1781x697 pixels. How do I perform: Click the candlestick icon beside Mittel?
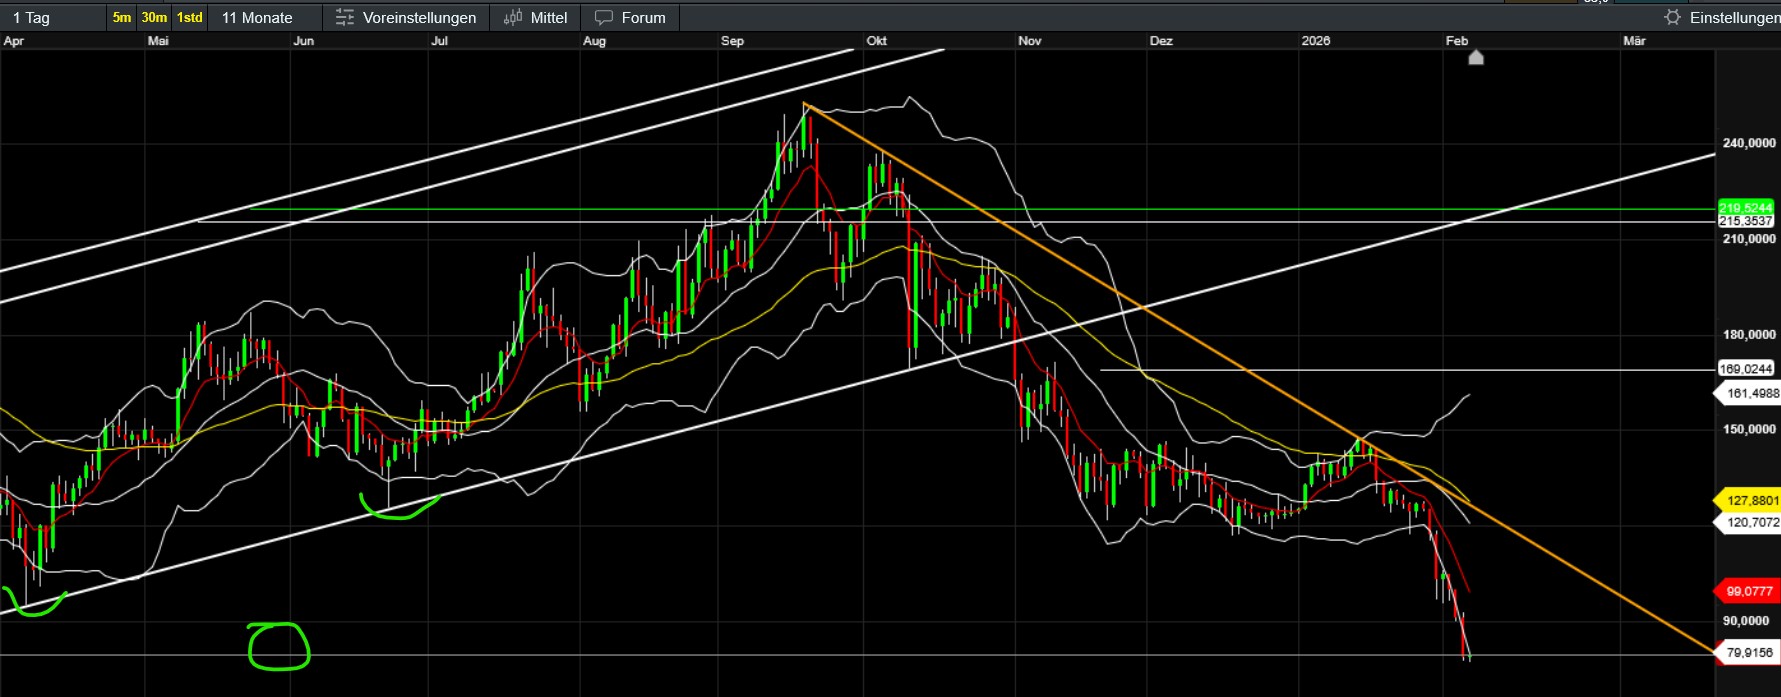[513, 18]
